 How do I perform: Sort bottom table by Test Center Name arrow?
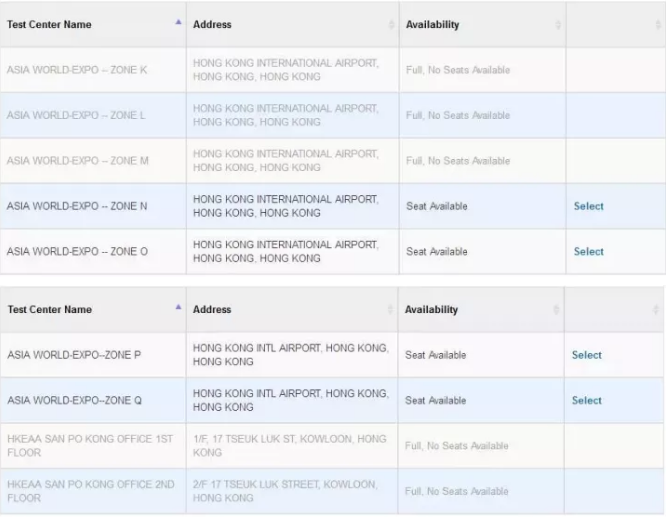(x=178, y=307)
